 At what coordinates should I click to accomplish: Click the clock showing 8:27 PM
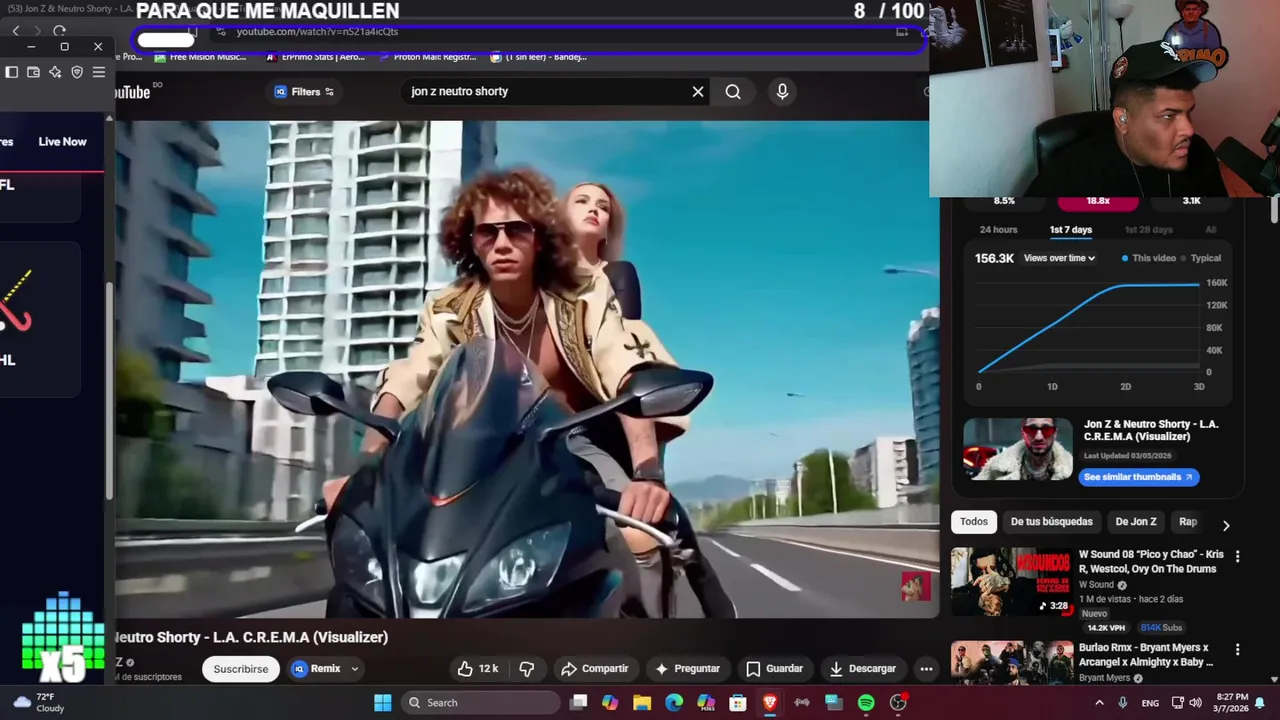[x=1231, y=703]
